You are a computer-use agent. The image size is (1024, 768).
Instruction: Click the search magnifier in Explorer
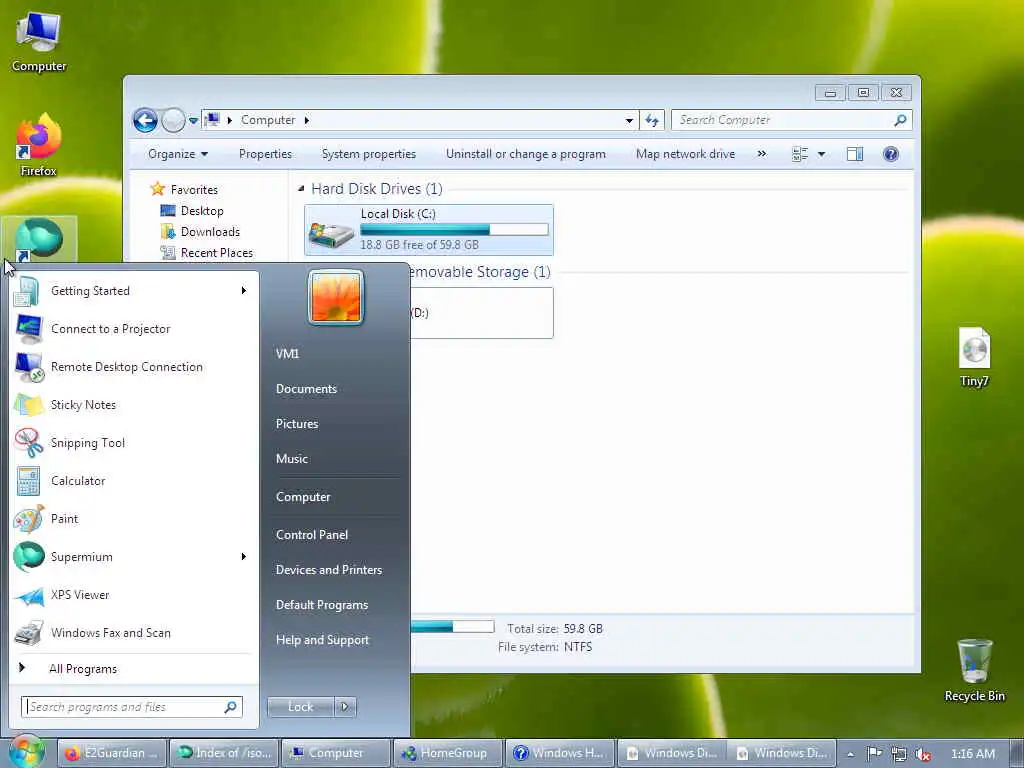[901, 120]
